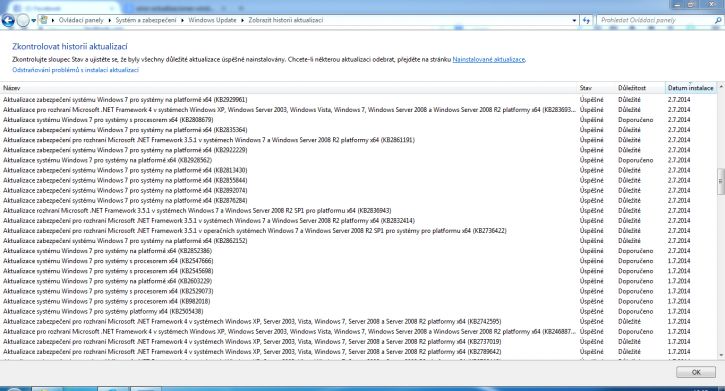Image resolution: width=725 pixels, height=391 pixels.
Task: Select the update row KB2529073
Action: (358, 291)
